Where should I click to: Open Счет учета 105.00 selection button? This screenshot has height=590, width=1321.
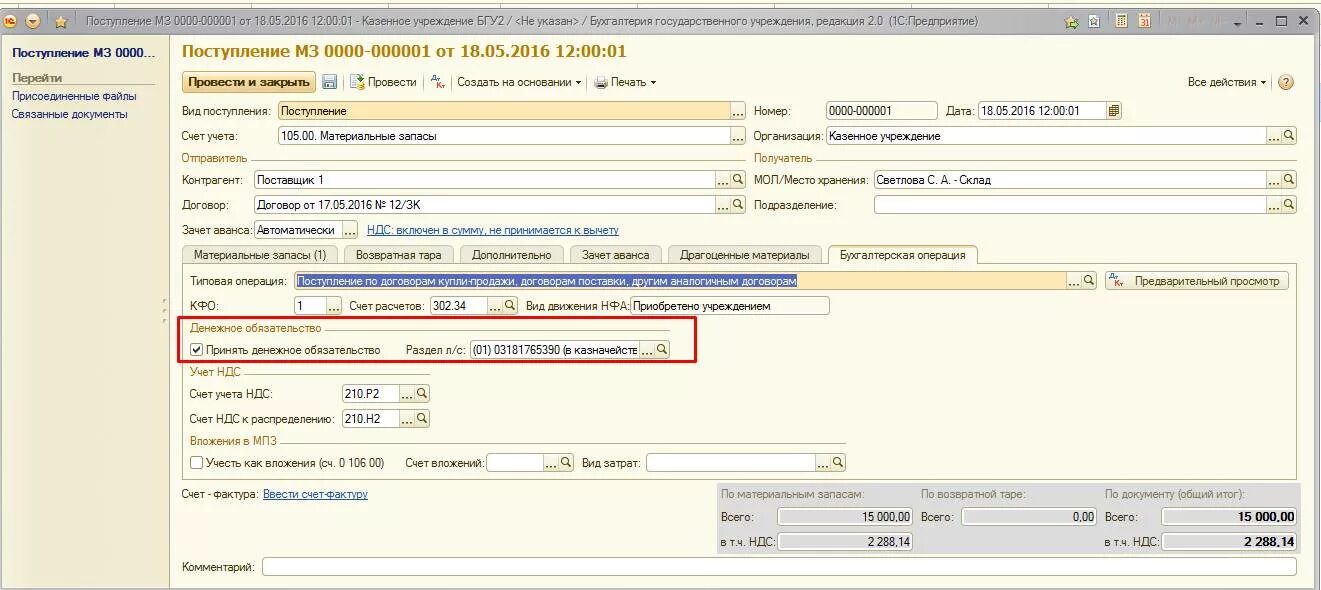pos(738,136)
